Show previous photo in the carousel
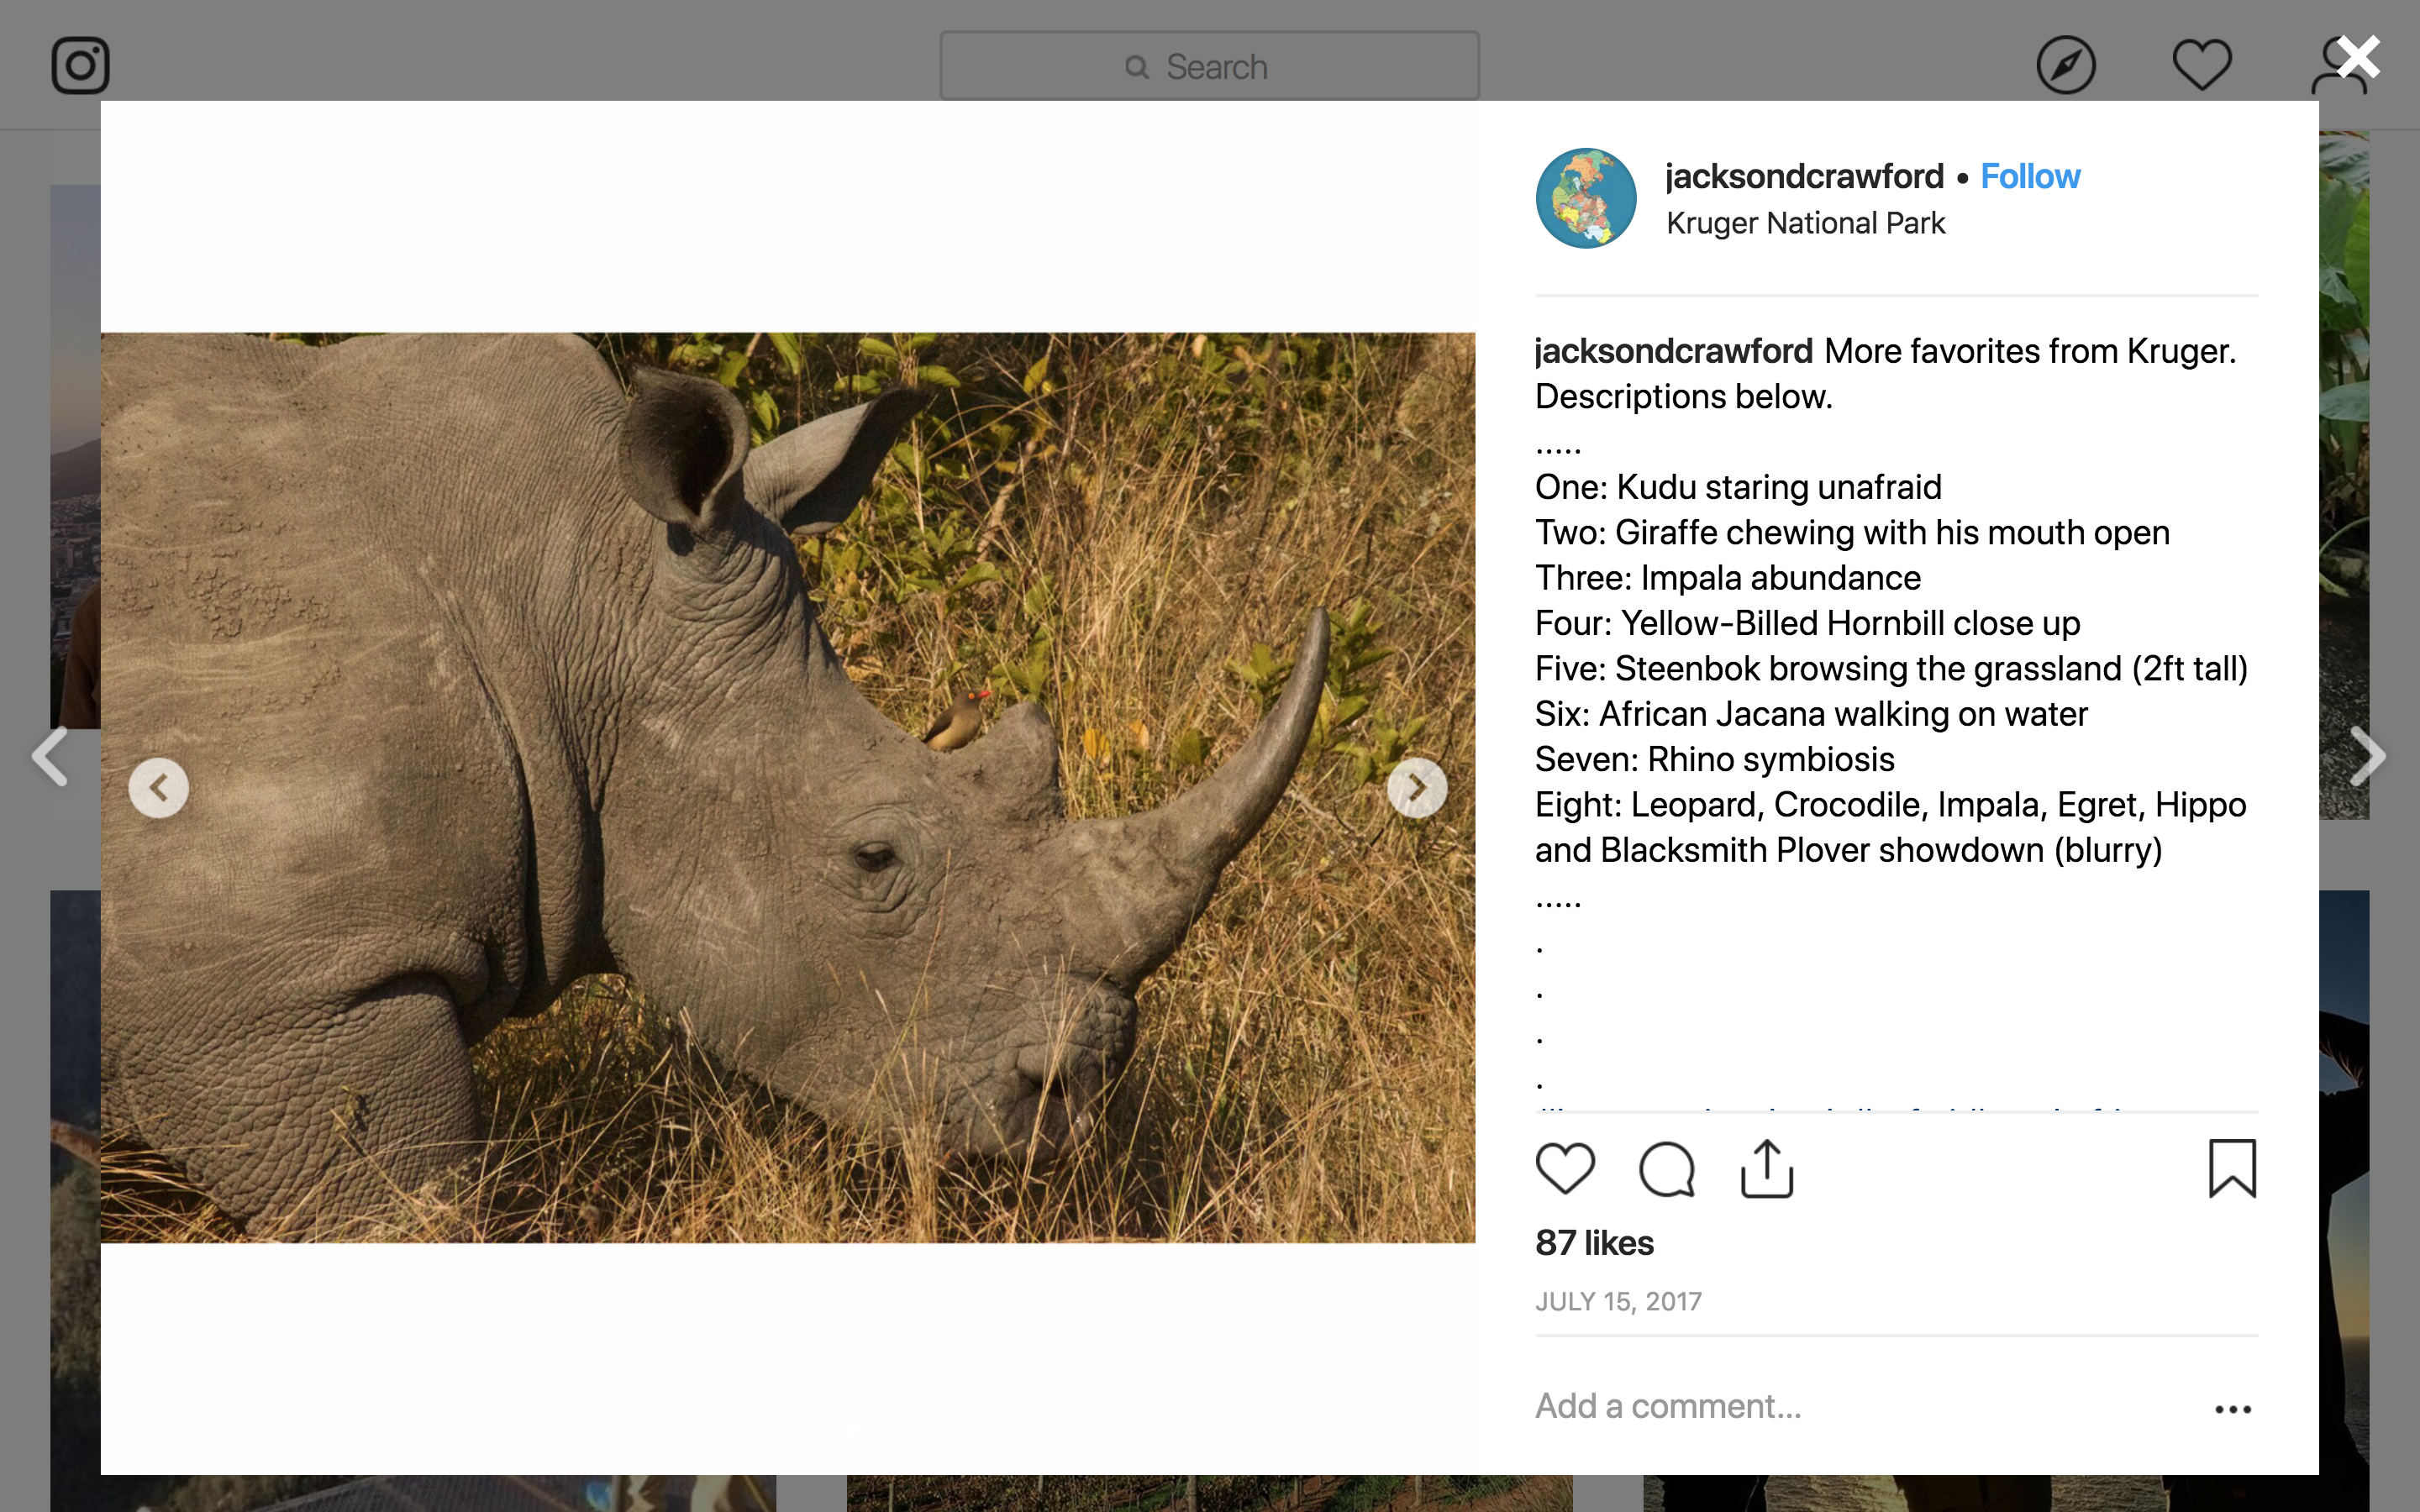2420x1512 pixels. click(x=159, y=788)
